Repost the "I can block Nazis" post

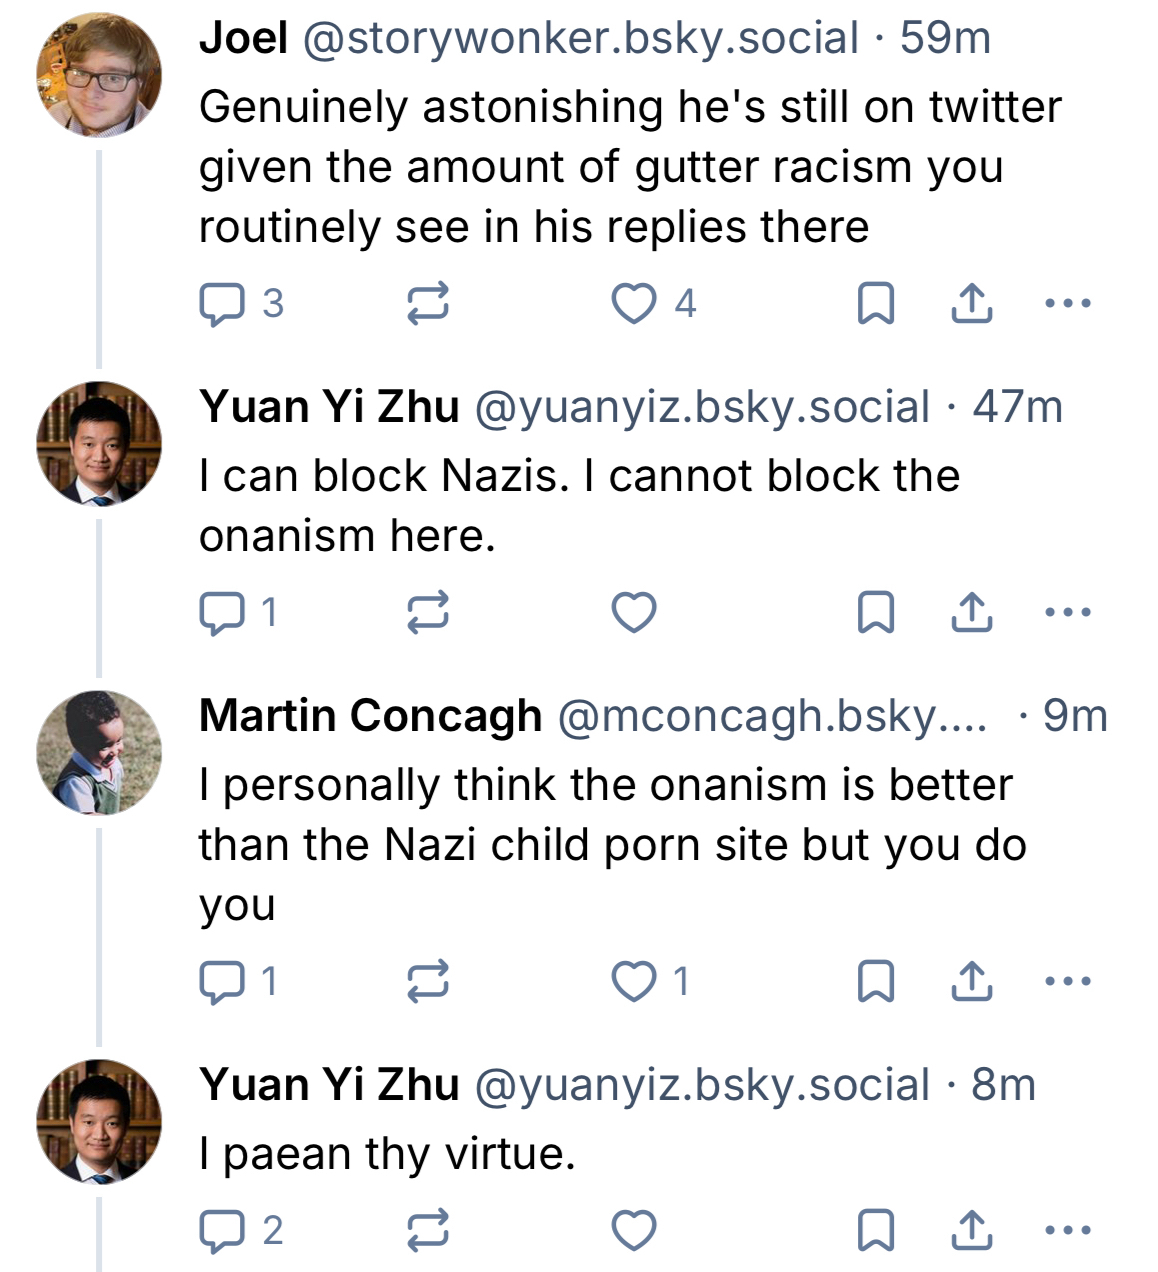[x=428, y=613]
